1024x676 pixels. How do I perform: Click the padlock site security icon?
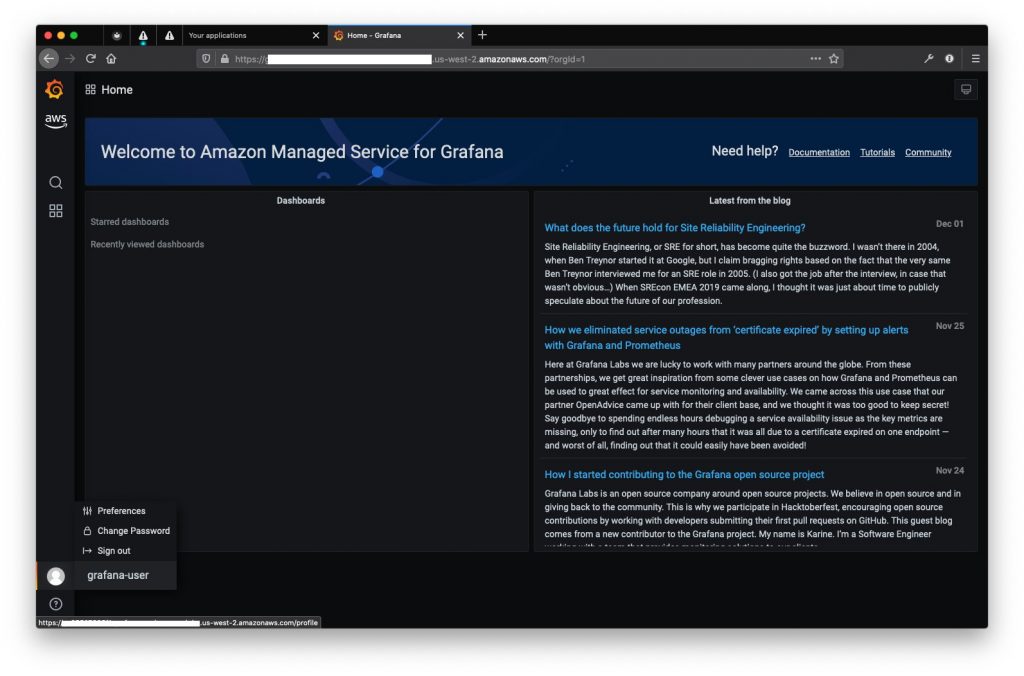pos(225,59)
